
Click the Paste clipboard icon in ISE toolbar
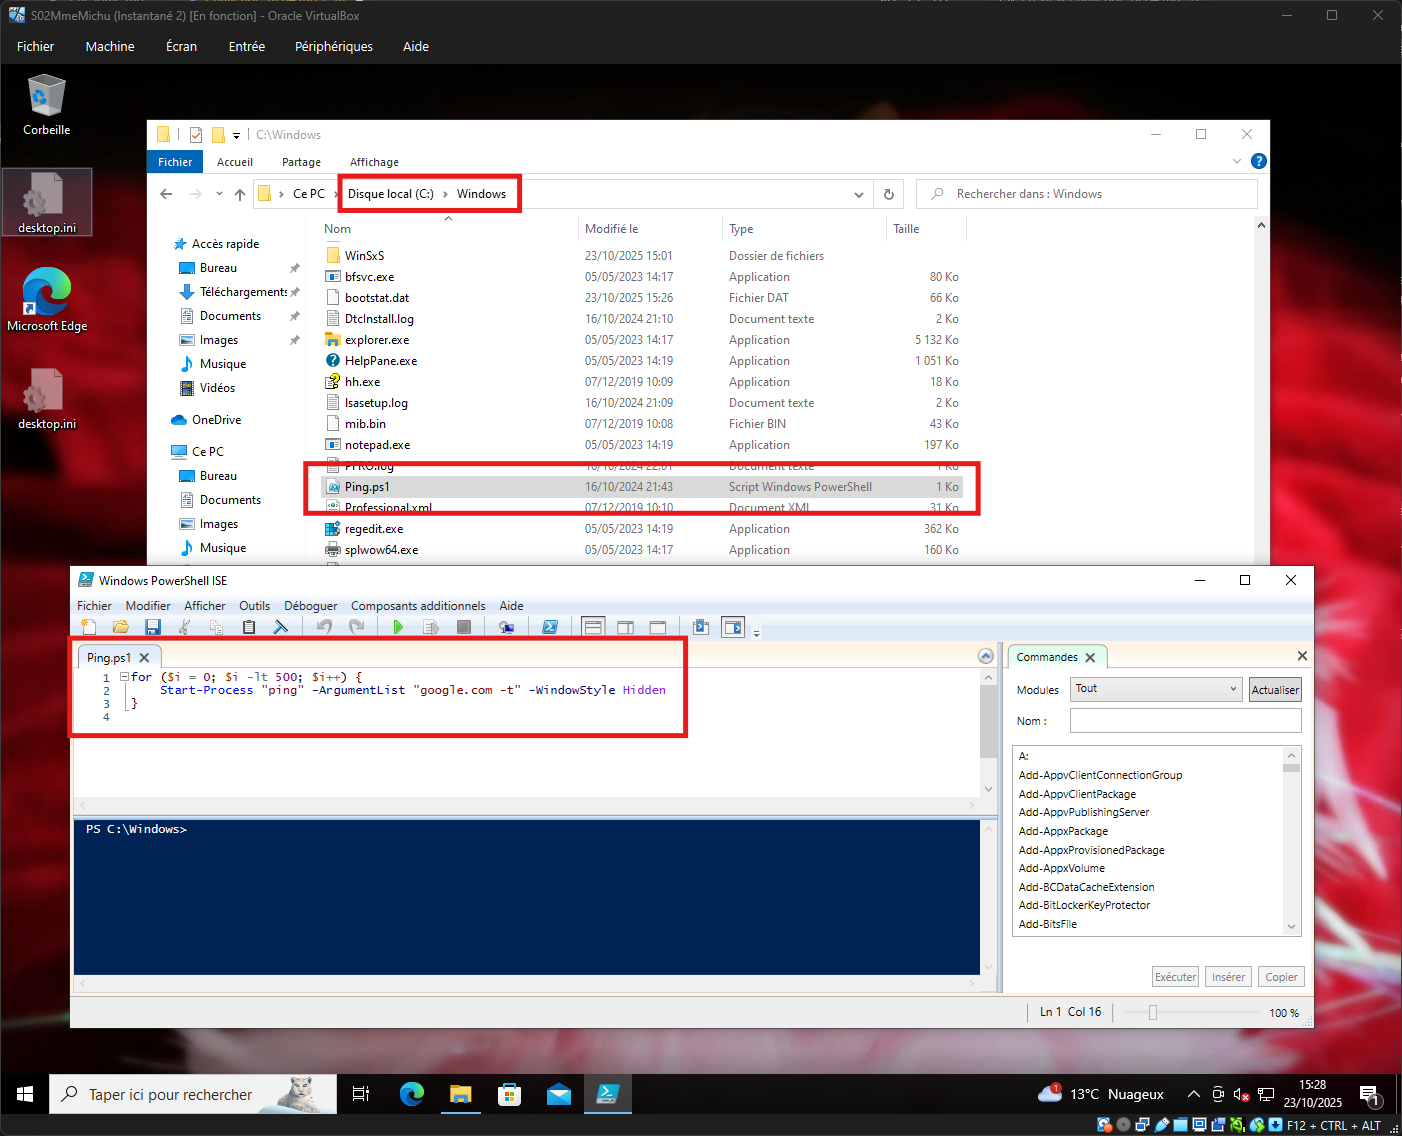pos(249,627)
